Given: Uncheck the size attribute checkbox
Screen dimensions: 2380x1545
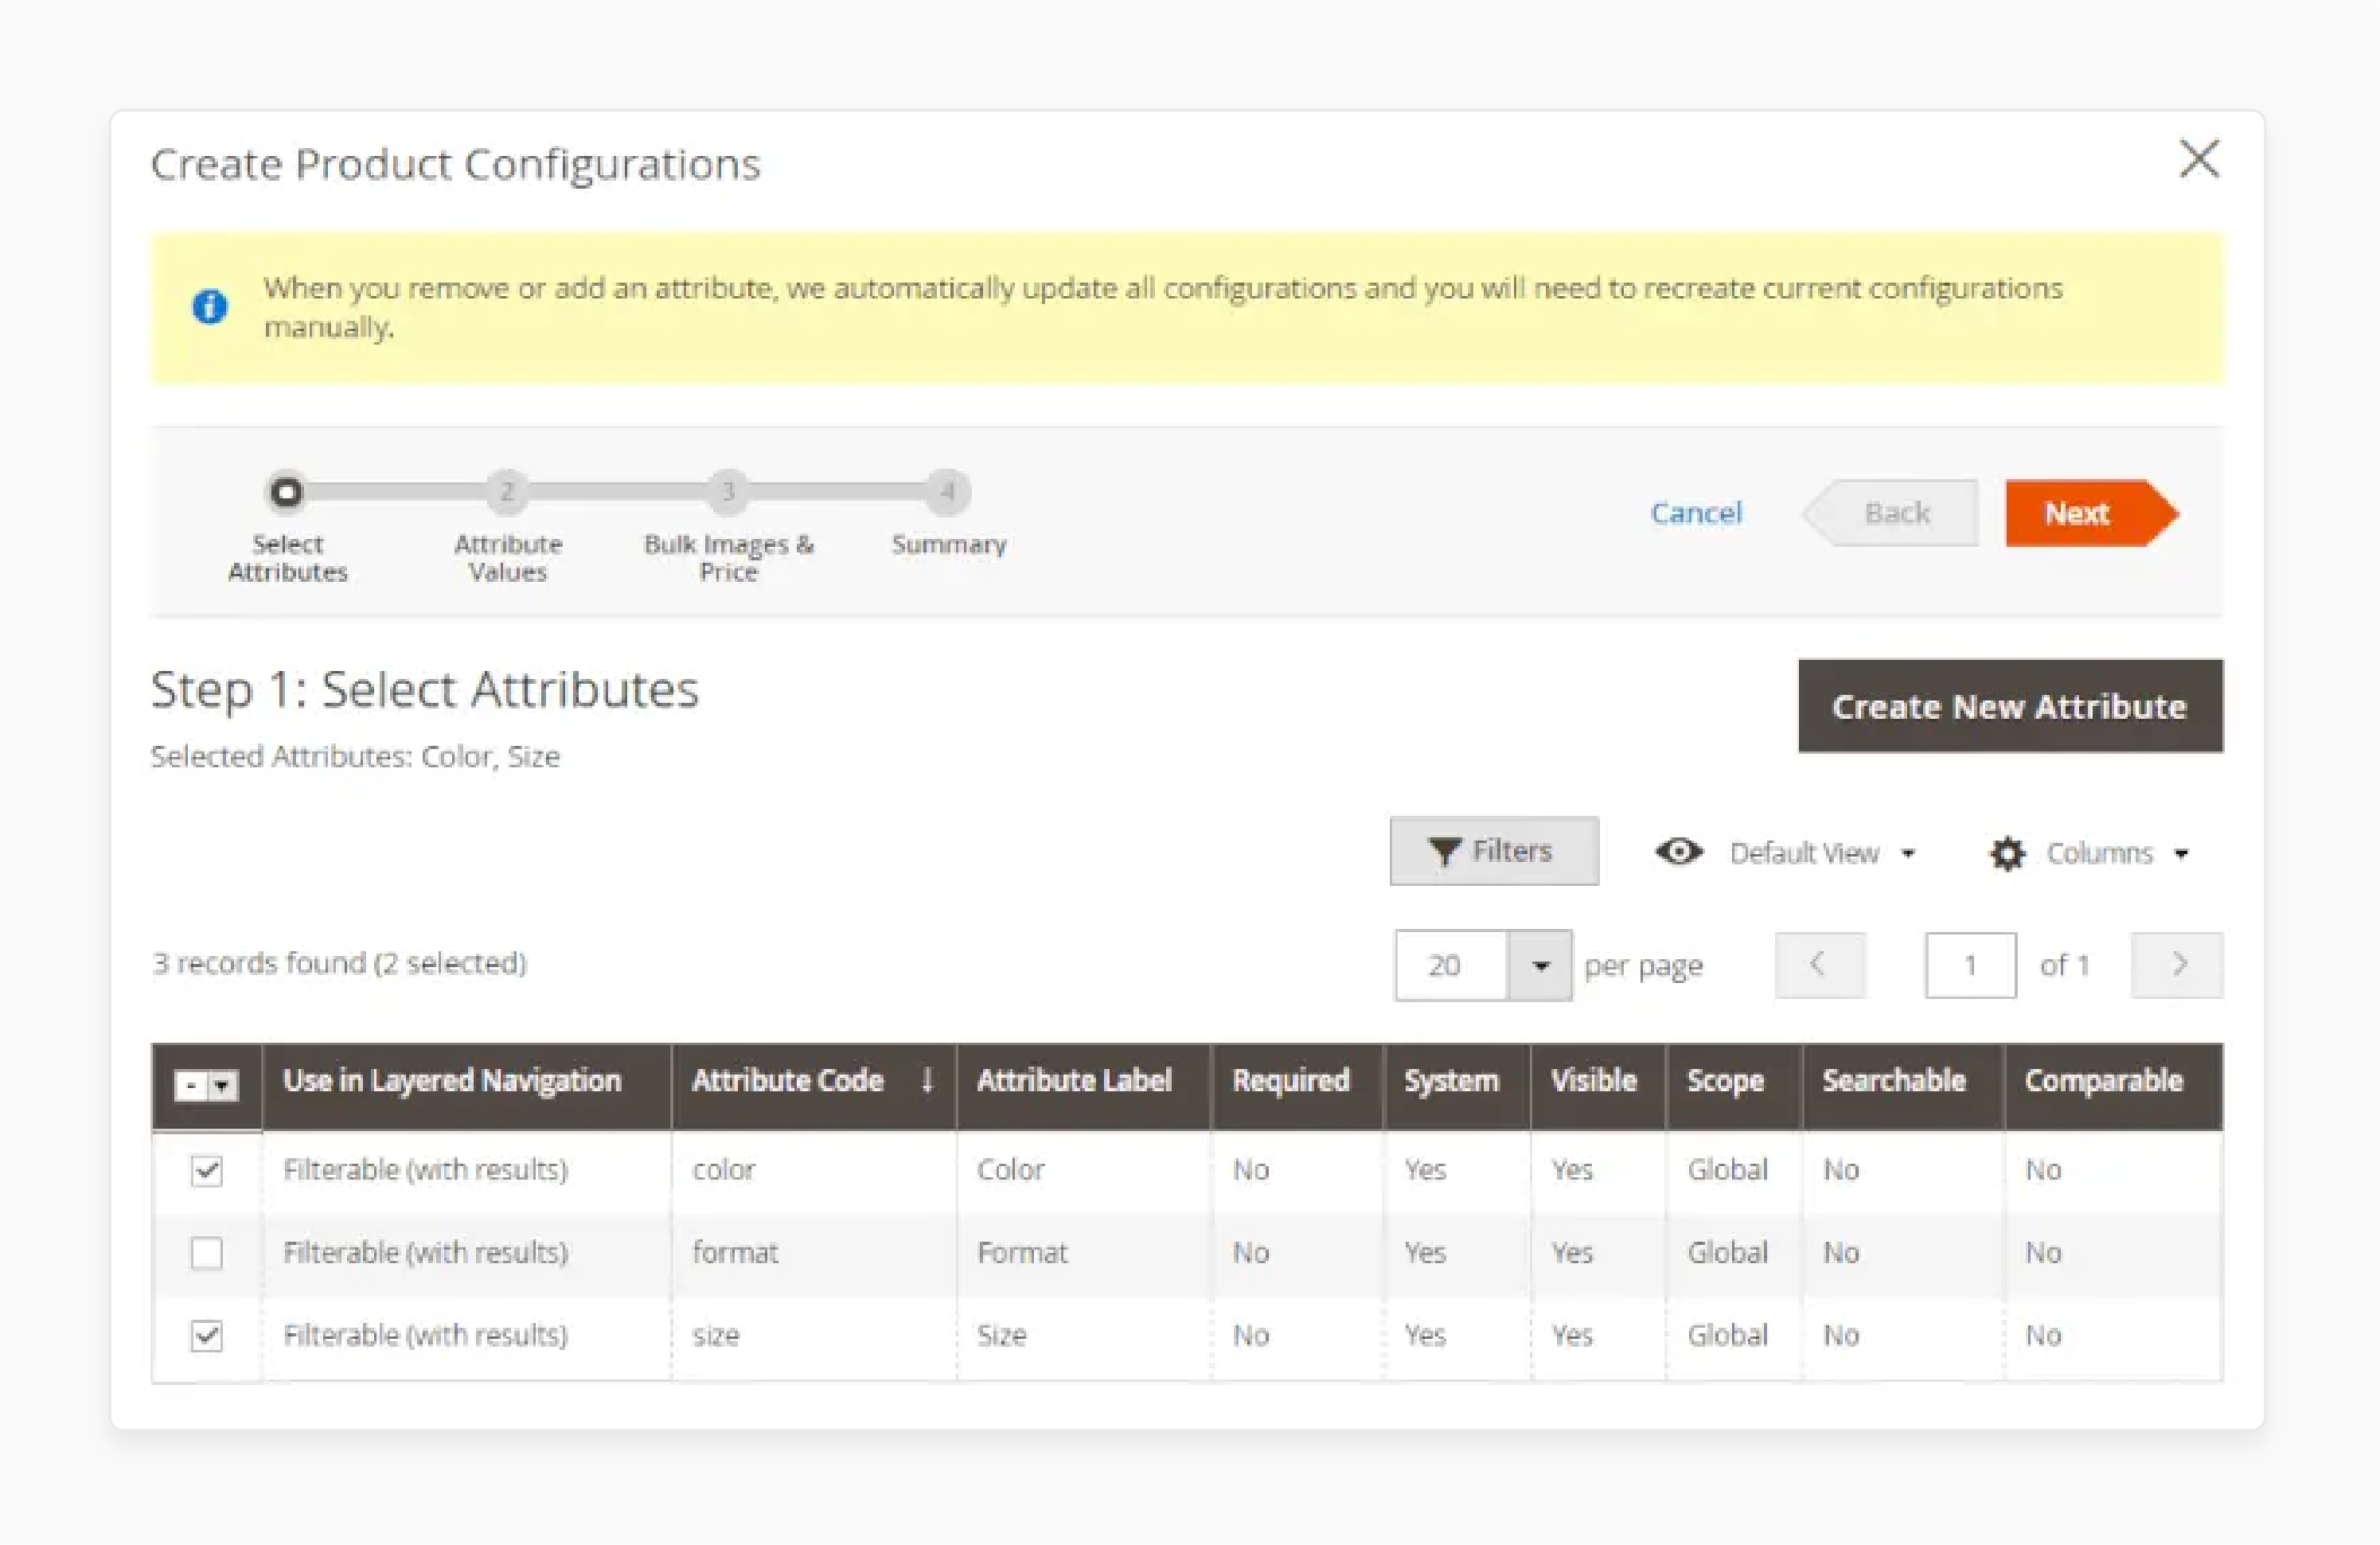Looking at the screenshot, I should pyautogui.click(x=206, y=1336).
